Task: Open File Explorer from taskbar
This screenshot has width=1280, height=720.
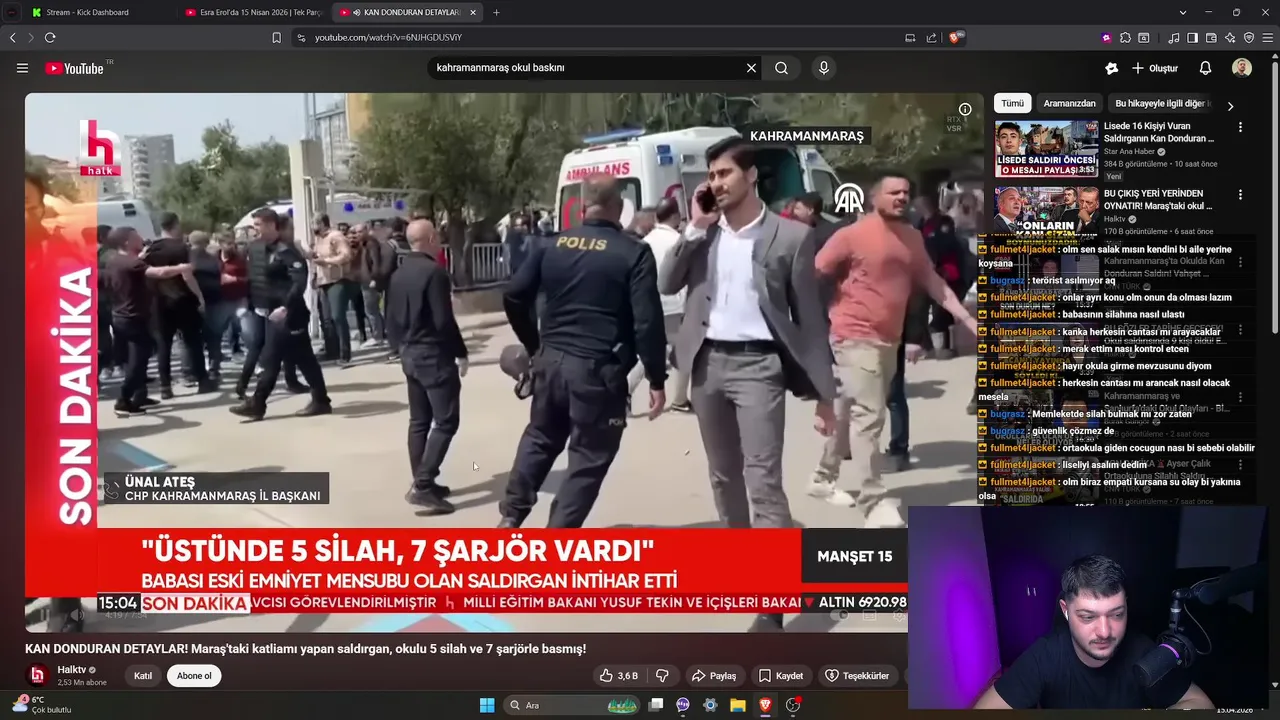Action: click(737, 705)
